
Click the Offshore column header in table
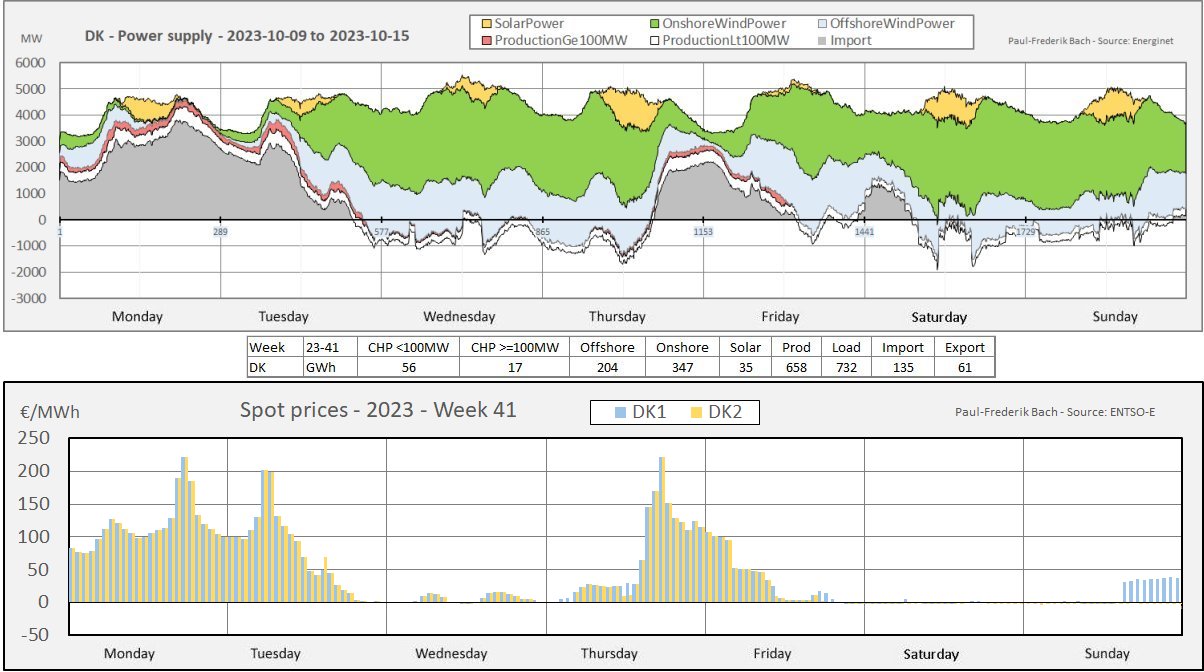(x=607, y=347)
